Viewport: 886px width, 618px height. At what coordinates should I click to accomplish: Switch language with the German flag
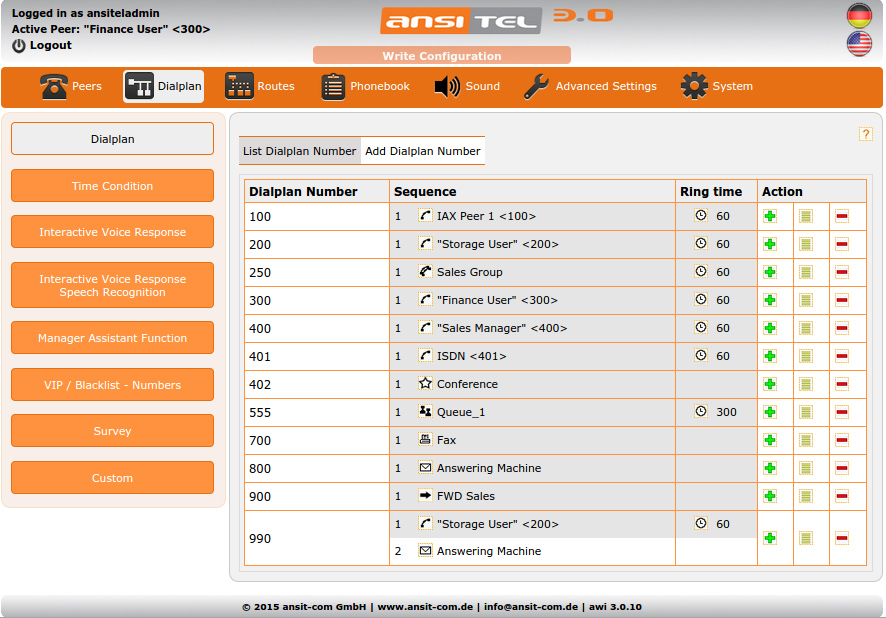coord(858,16)
